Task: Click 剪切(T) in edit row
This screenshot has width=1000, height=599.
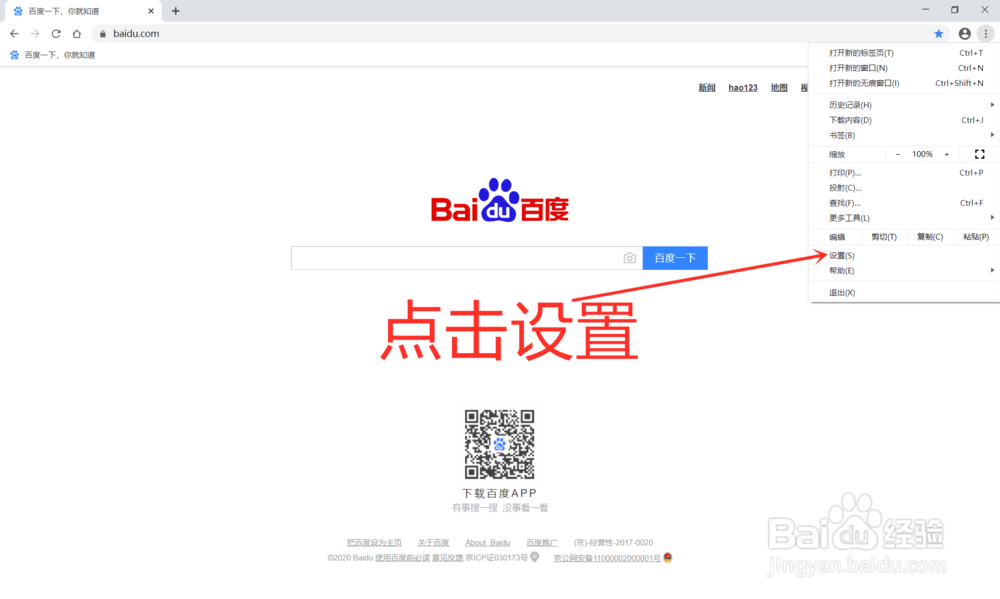Action: [x=884, y=237]
